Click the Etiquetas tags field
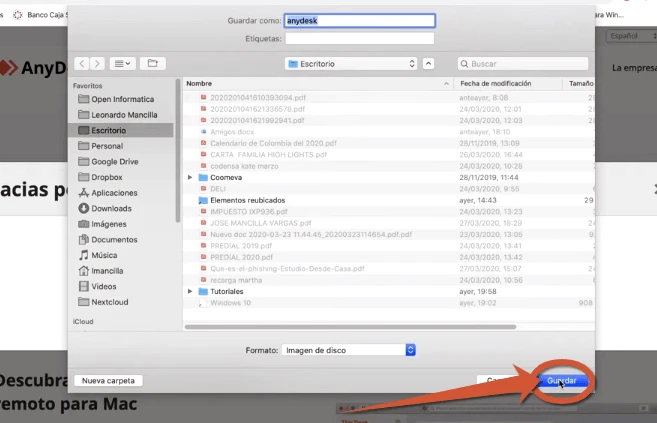 pyautogui.click(x=359, y=39)
